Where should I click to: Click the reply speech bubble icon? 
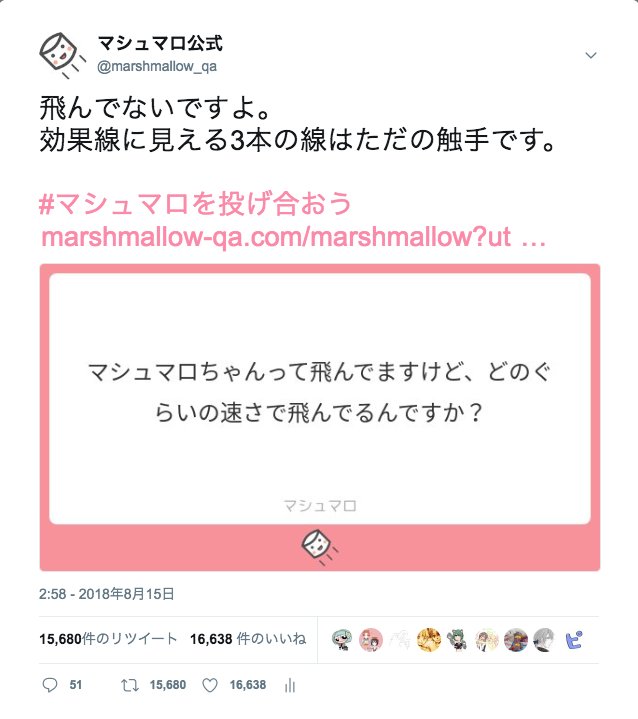pyautogui.click(x=50, y=685)
